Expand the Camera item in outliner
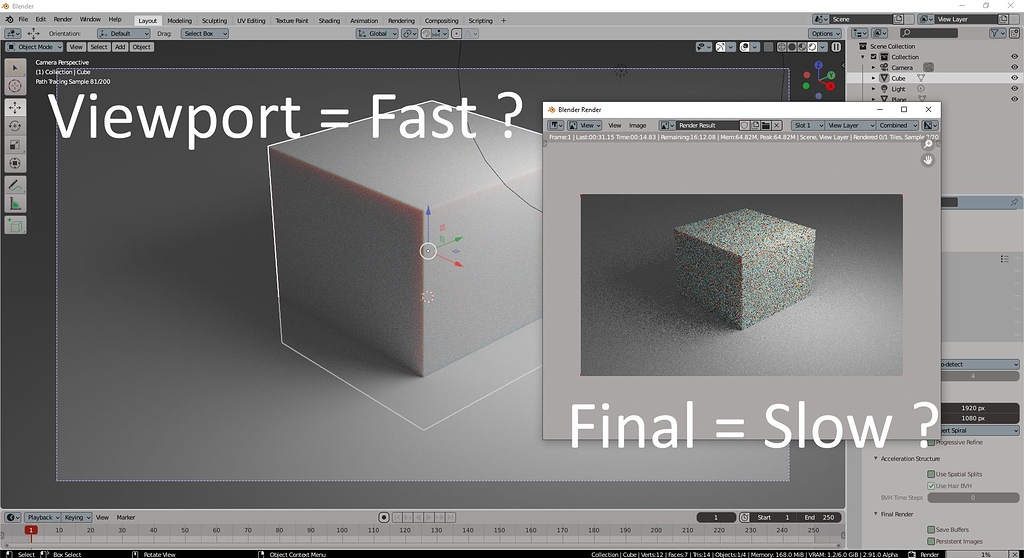 click(874, 67)
